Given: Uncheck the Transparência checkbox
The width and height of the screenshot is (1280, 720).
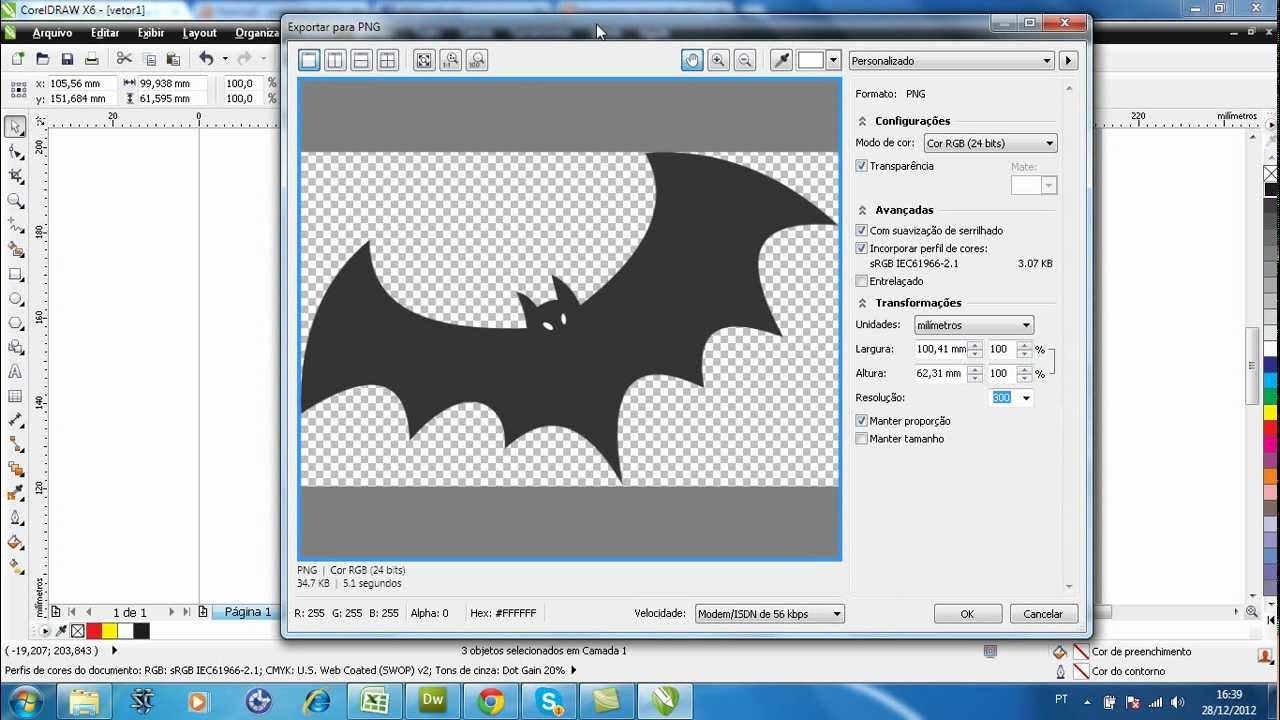Looking at the screenshot, I should pyautogui.click(x=862, y=166).
